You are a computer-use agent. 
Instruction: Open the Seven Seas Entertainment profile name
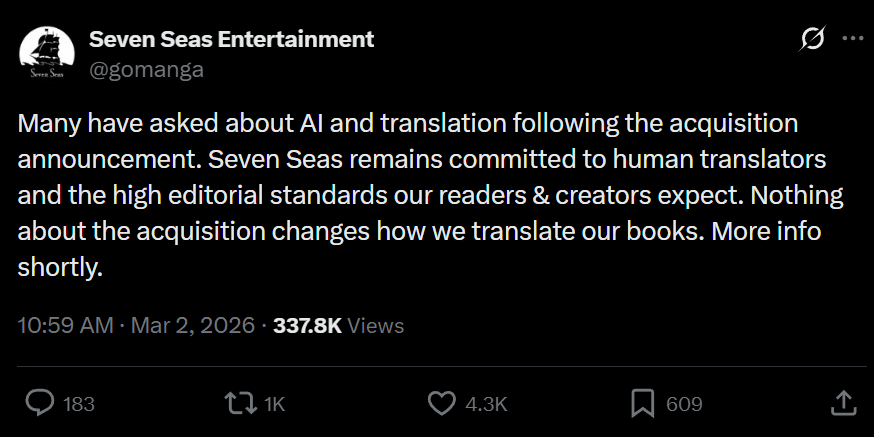click(x=231, y=39)
